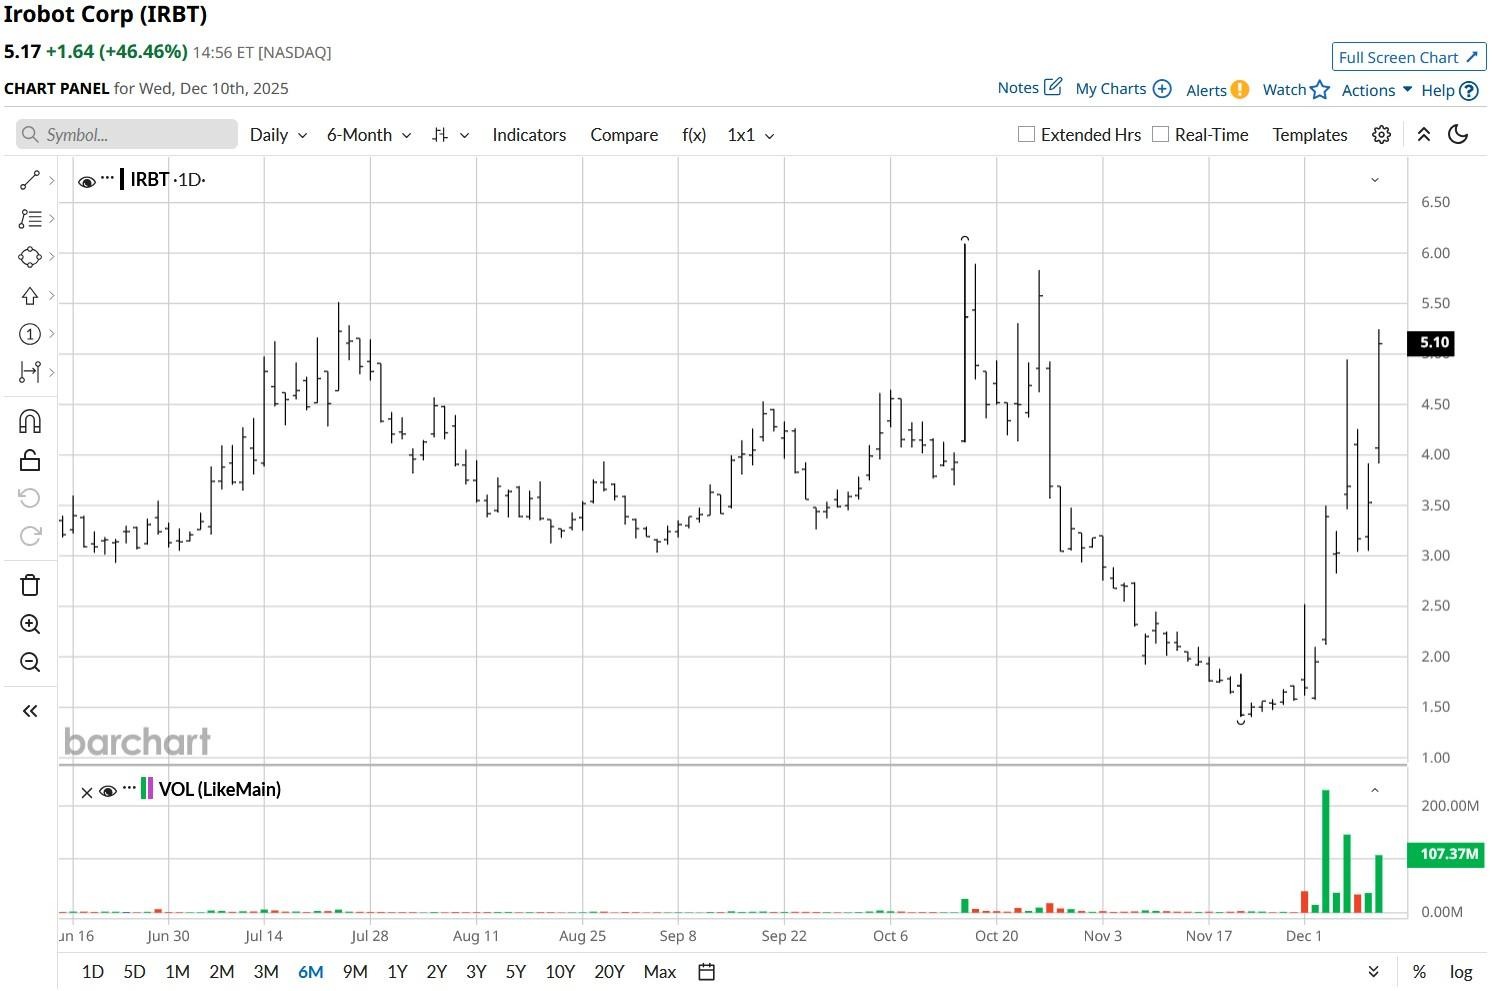Open Full Screen Chart

(1409, 57)
